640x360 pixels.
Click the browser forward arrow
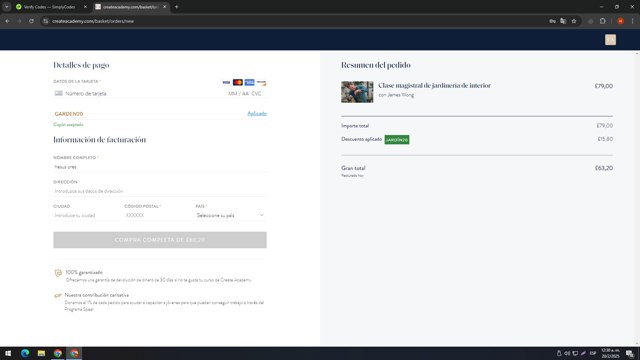click(19, 21)
